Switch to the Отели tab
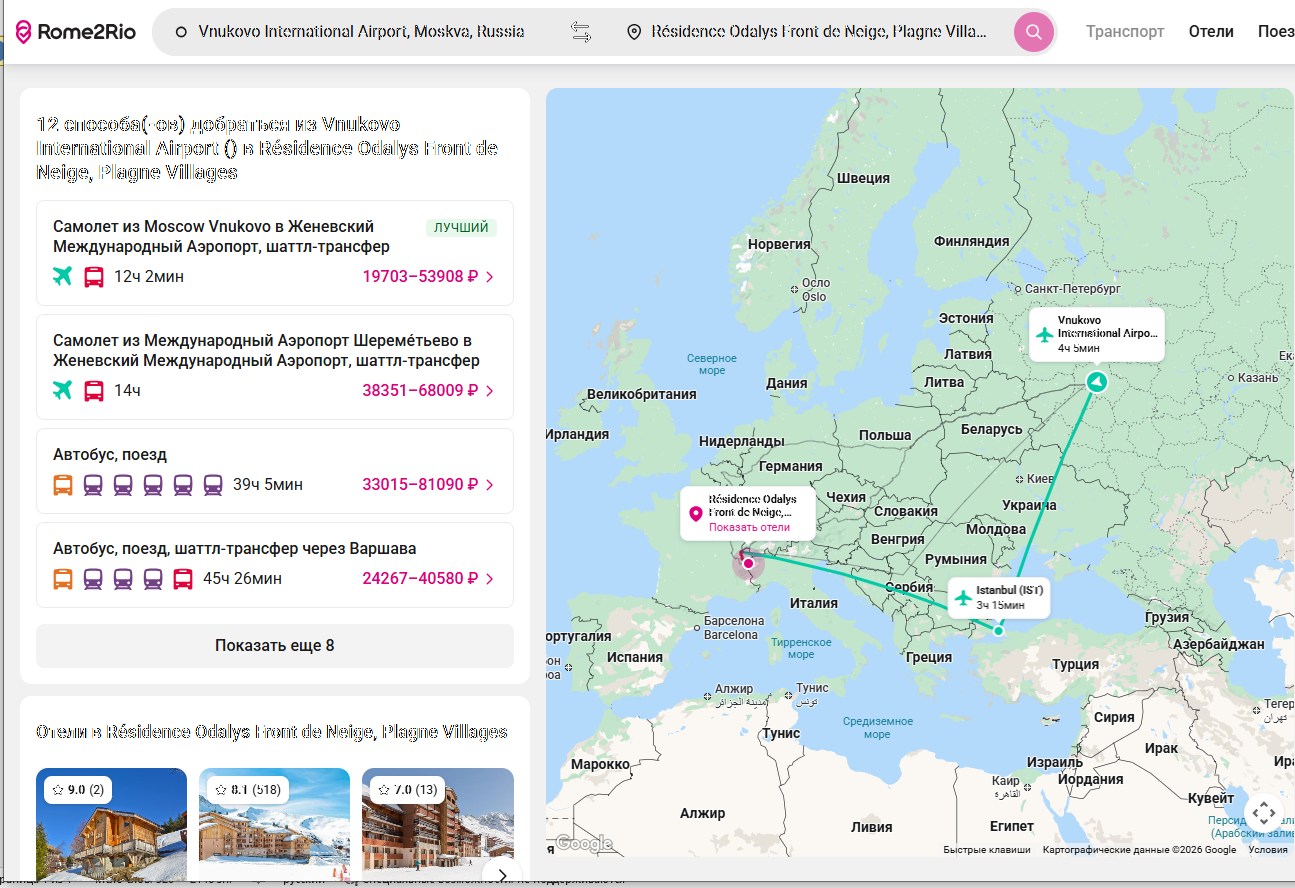 click(1211, 32)
